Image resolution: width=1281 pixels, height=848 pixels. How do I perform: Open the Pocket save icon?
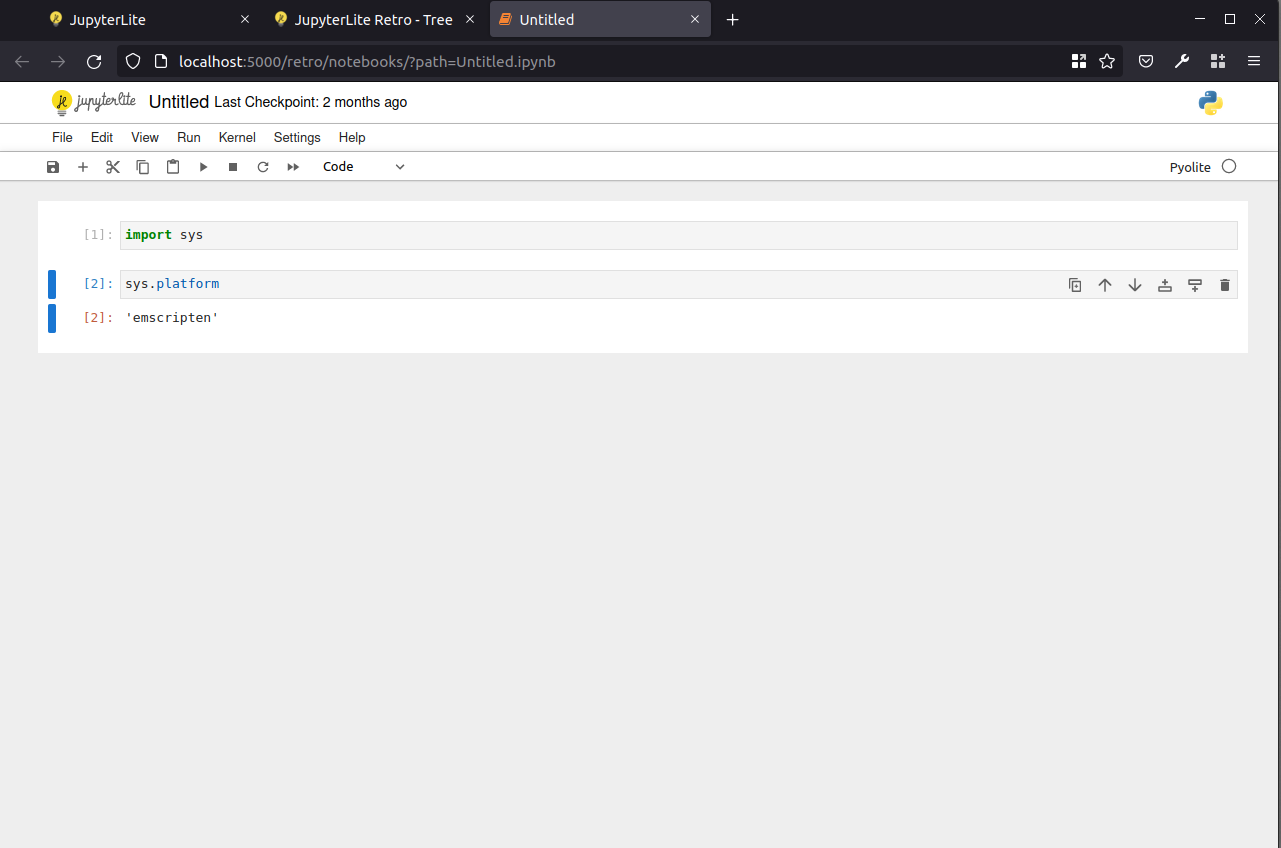coord(1147,62)
